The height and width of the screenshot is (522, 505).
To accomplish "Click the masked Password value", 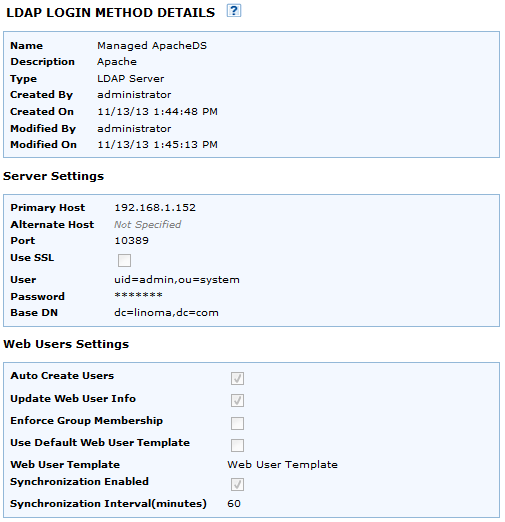I will [x=138, y=295].
